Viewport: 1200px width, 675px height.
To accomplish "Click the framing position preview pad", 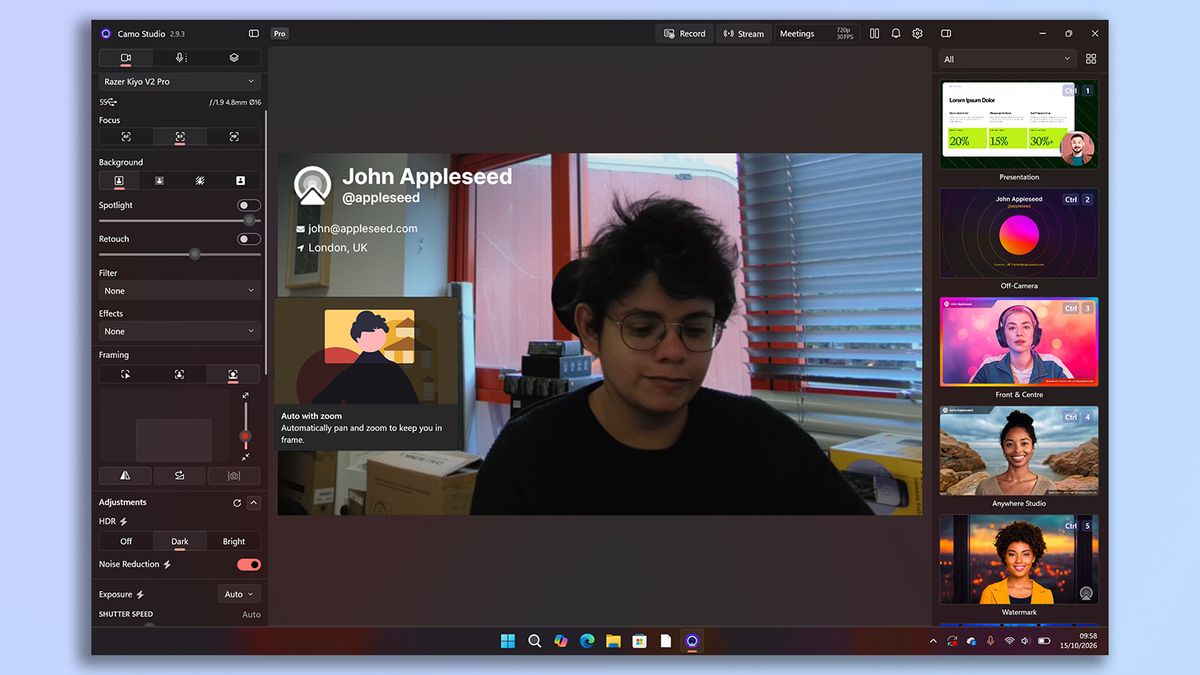I will point(165,425).
